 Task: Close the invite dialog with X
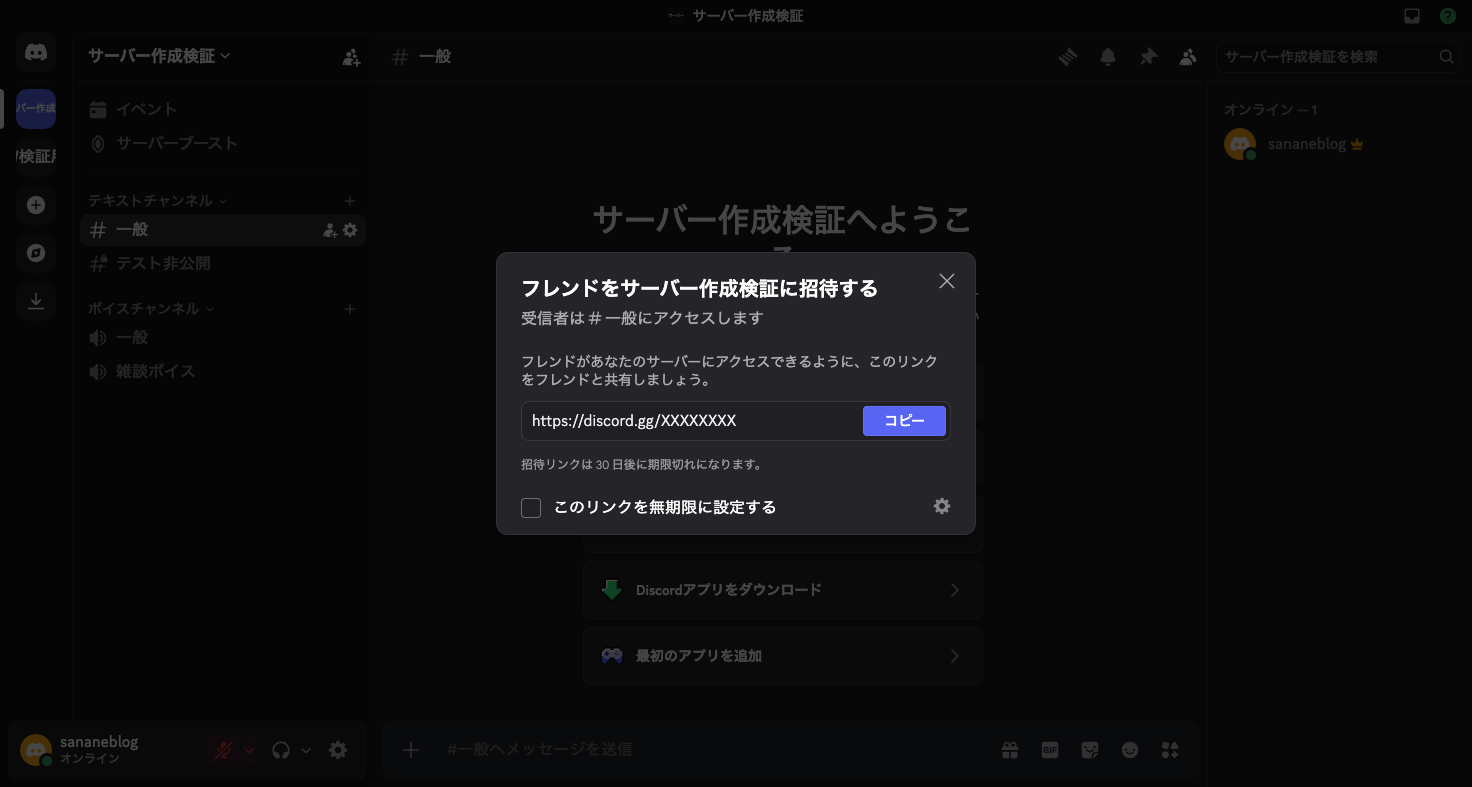coord(947,281)
